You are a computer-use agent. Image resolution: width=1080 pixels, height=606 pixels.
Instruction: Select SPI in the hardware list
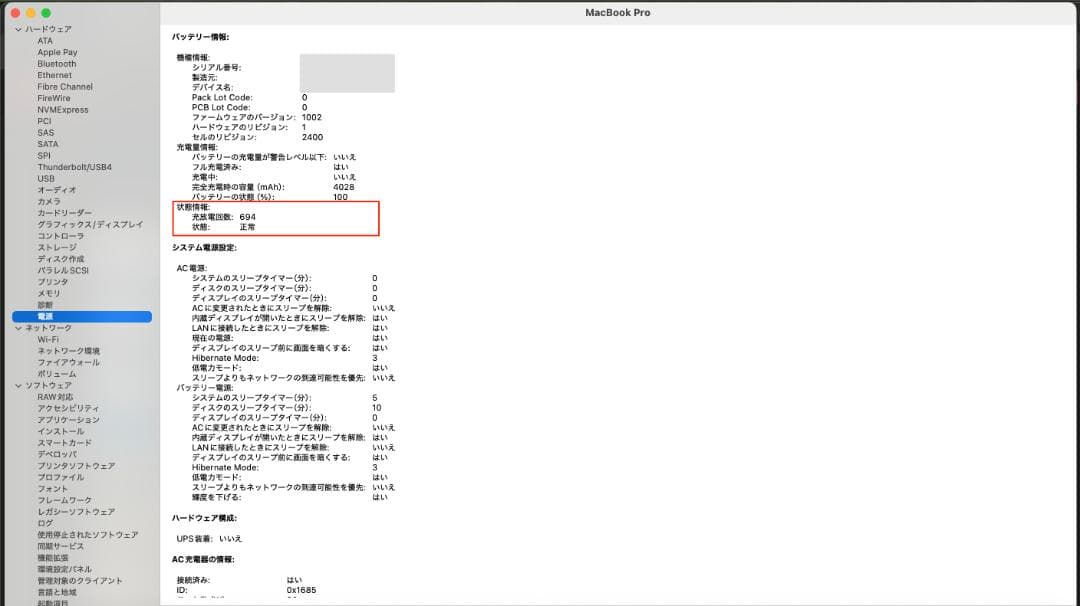coord(44,156)
